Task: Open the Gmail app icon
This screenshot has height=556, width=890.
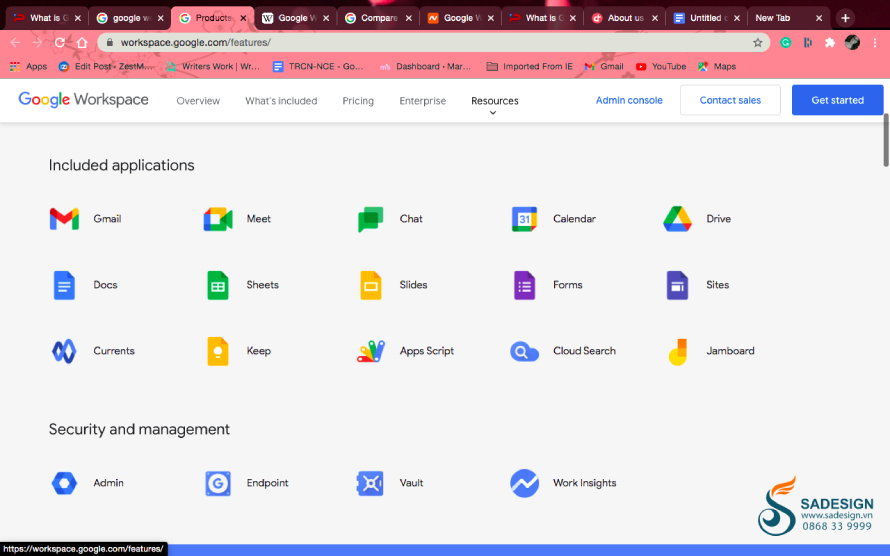Action: (64, 219)
